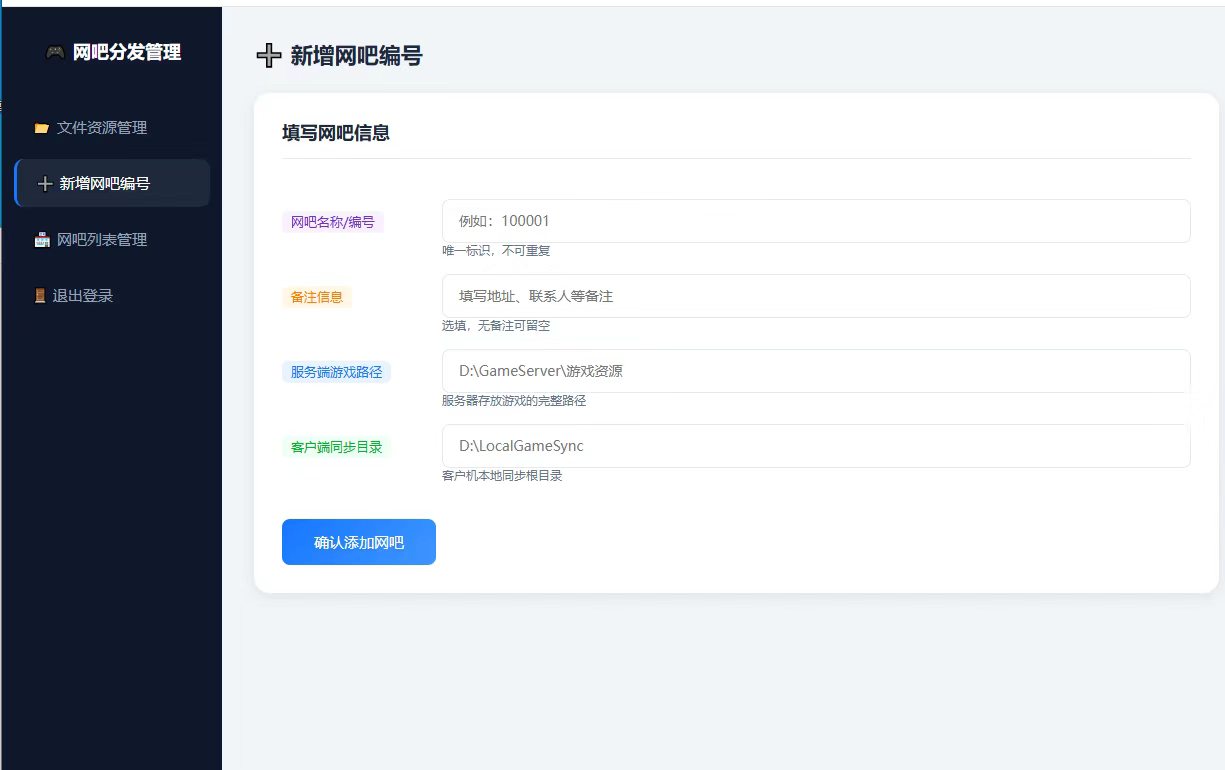
Task: Click the plus icon beside 新增网吧编号 in sidebar
Action: point(44,184)
